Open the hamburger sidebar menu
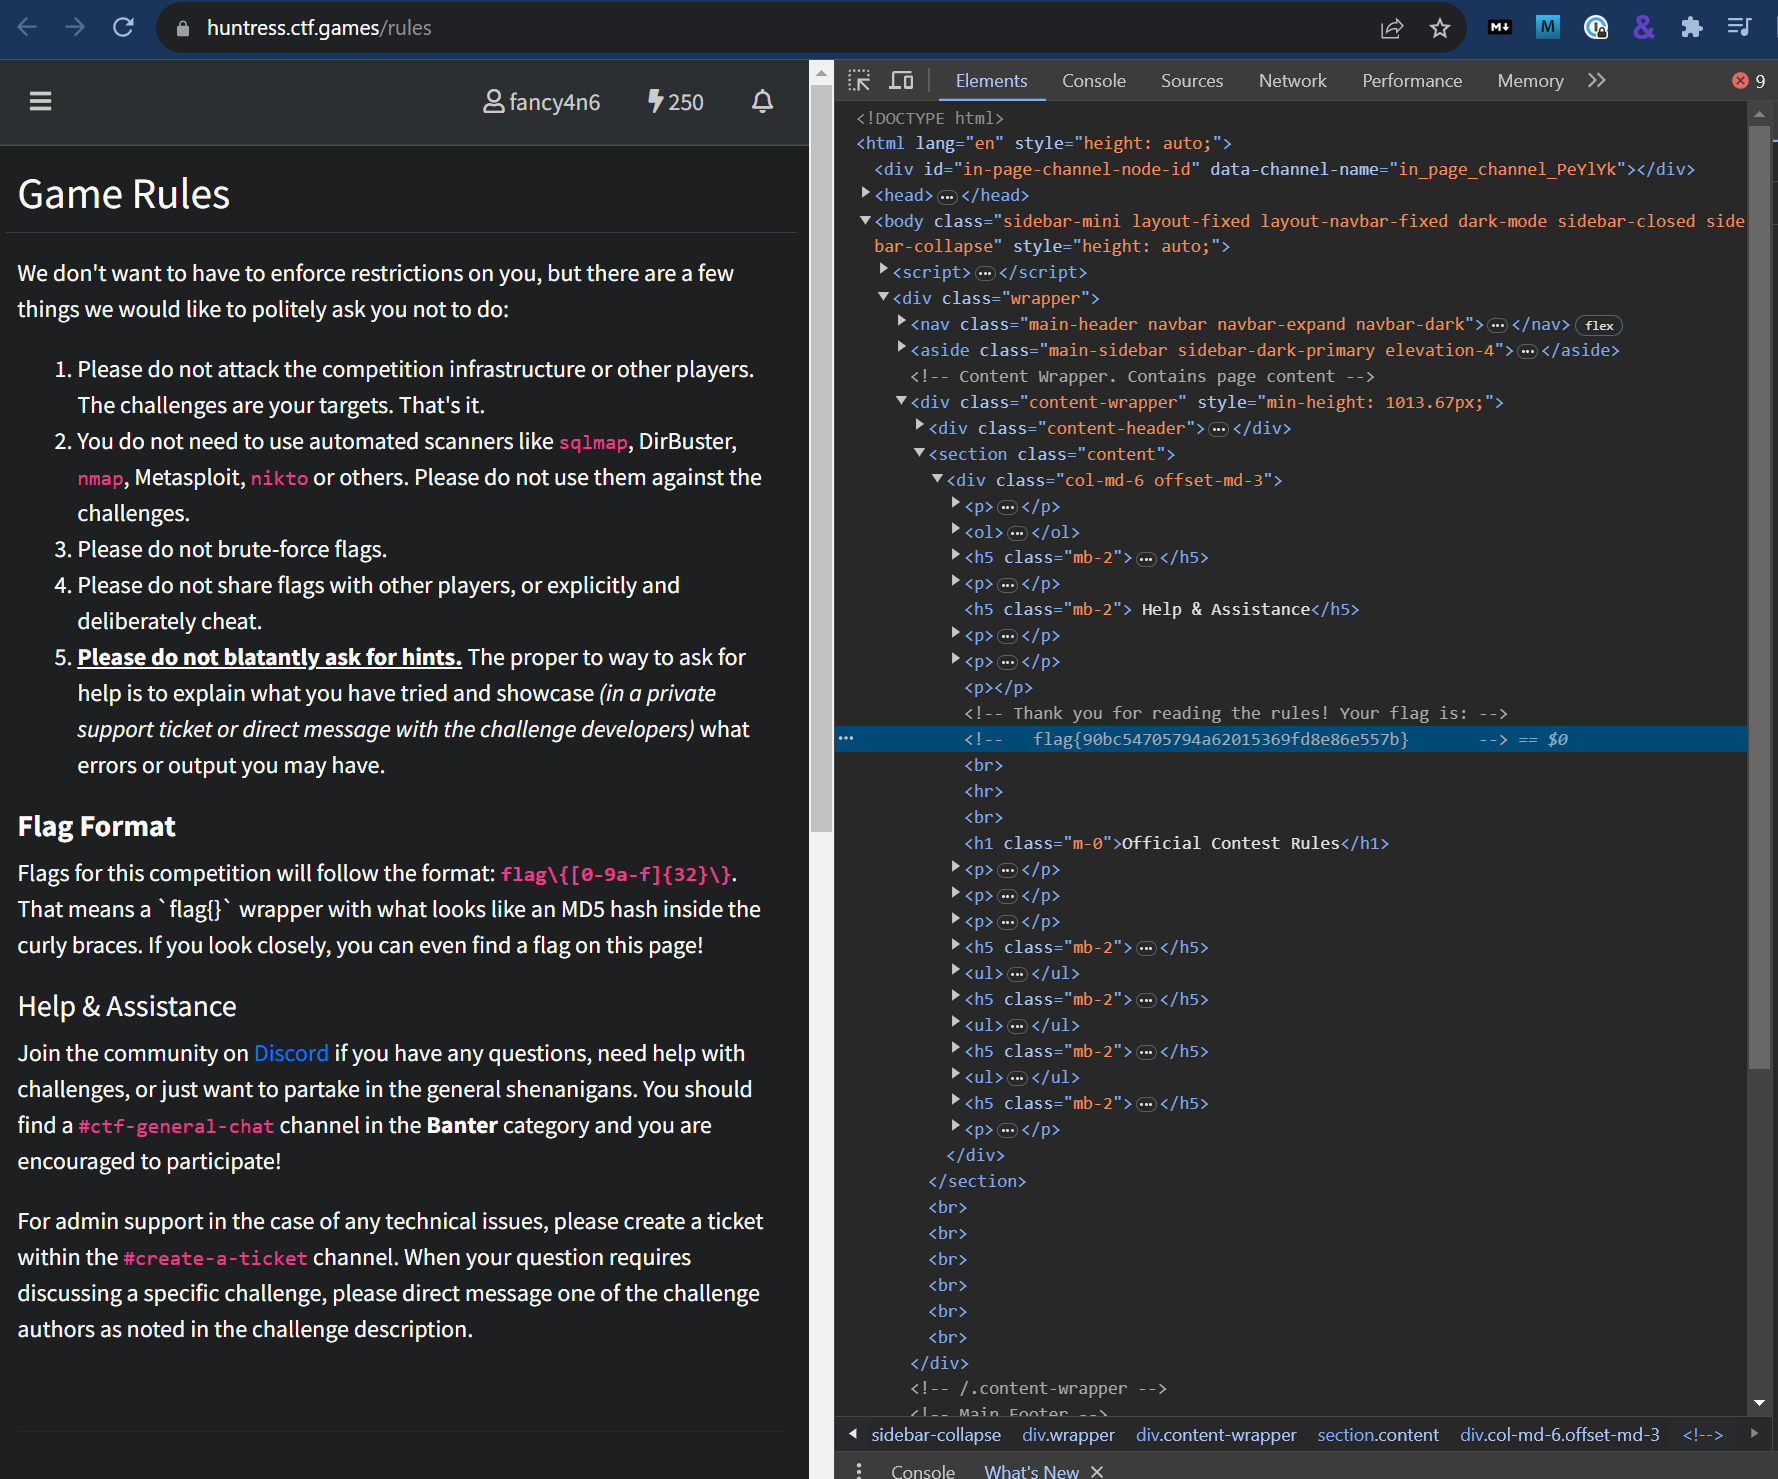 click(x=40, y=101)
